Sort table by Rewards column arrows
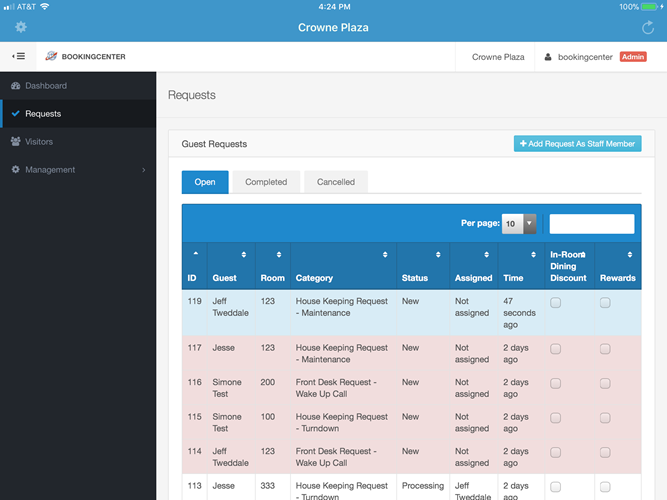 [630, 254]
